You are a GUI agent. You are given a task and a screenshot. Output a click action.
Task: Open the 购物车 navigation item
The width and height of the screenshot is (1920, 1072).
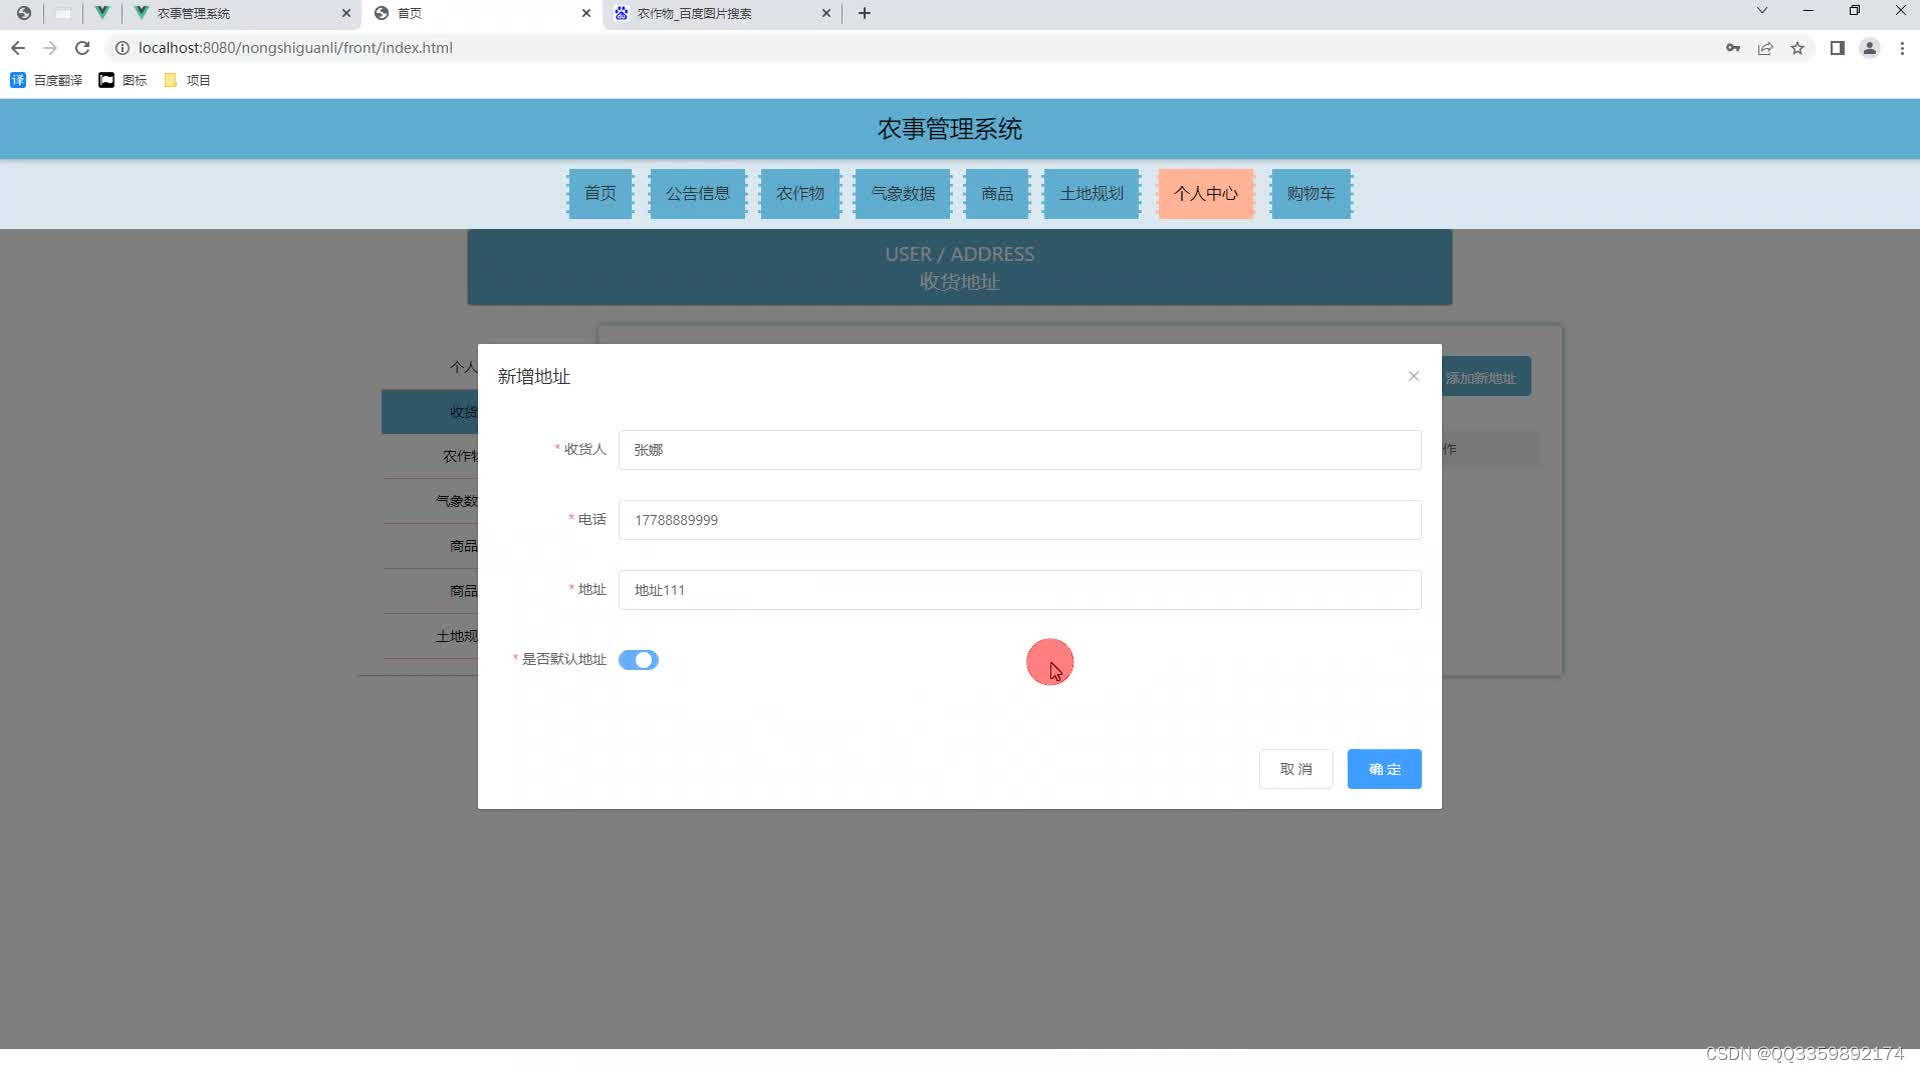pos(1311,193)
